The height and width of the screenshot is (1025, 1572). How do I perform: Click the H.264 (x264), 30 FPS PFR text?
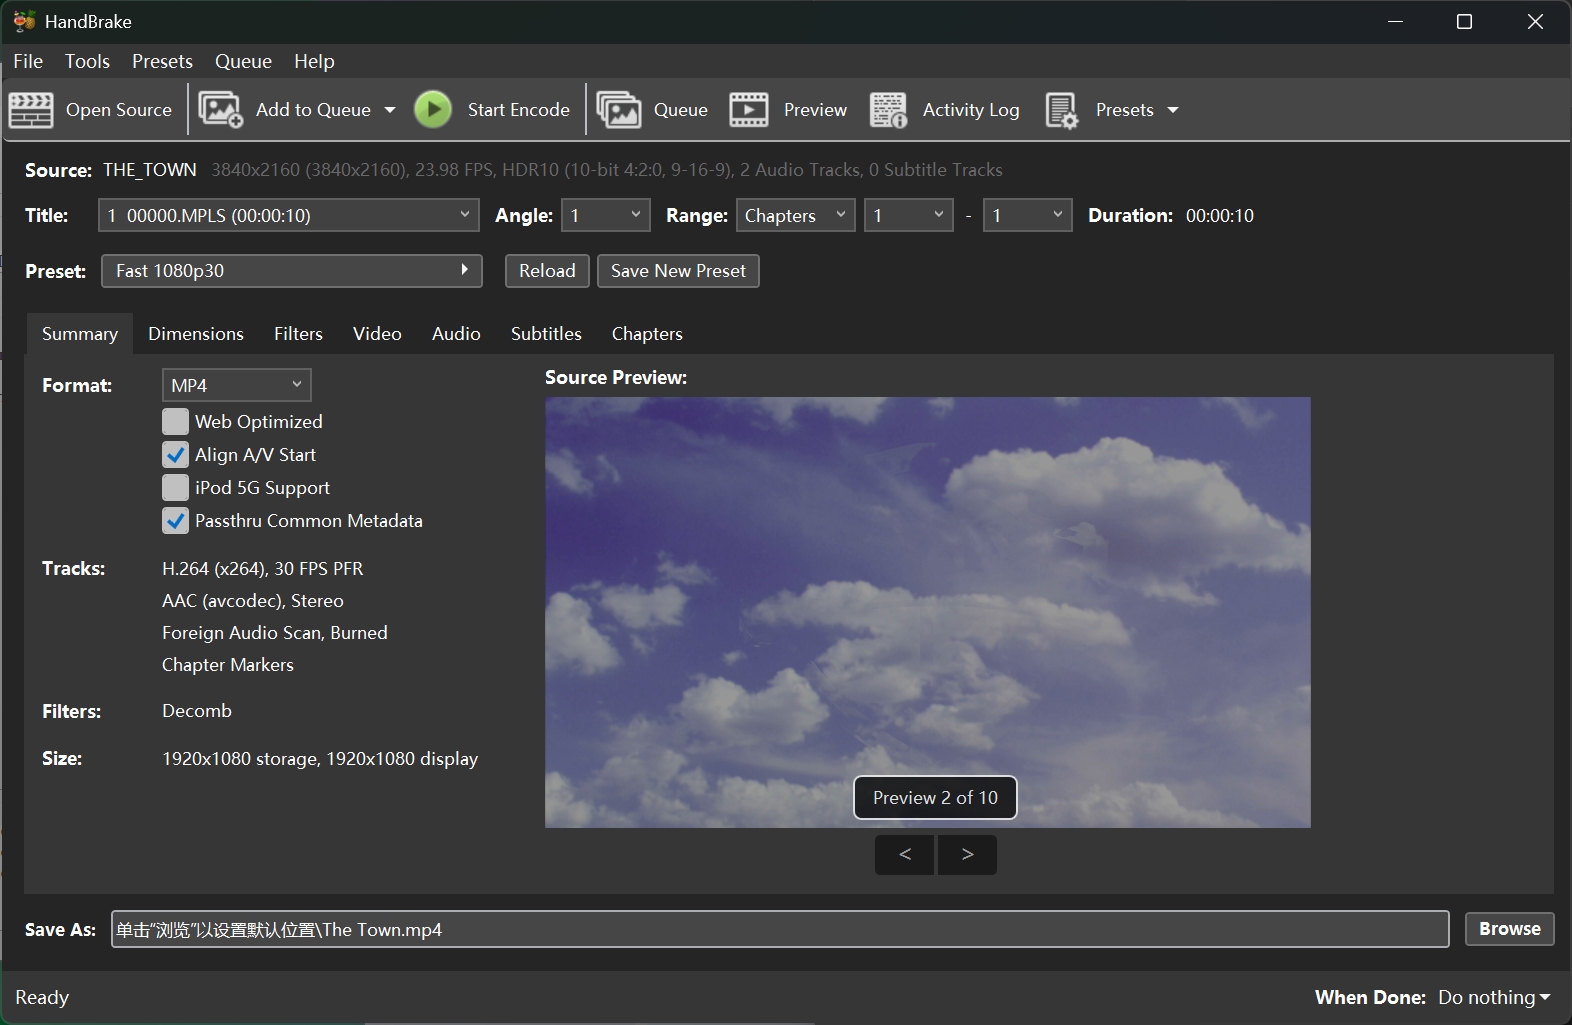coord(262,569)
